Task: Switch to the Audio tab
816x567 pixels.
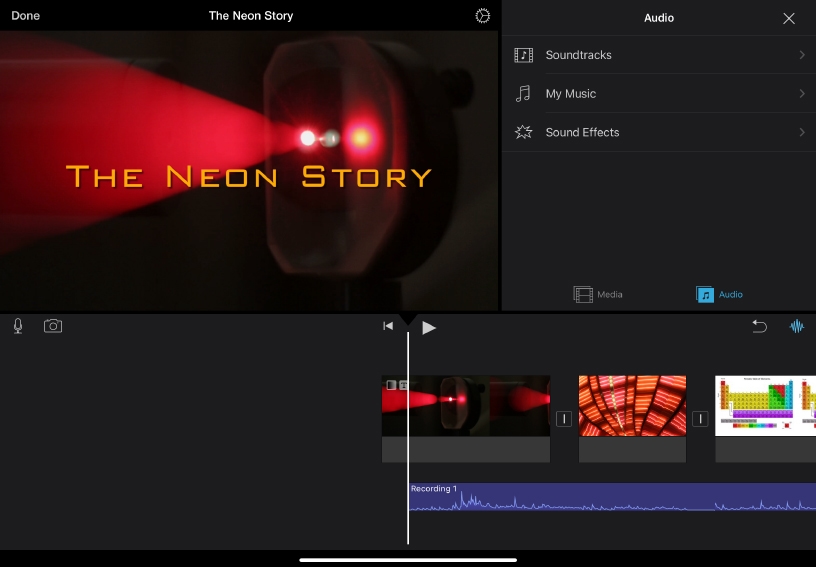Action: 720,294
